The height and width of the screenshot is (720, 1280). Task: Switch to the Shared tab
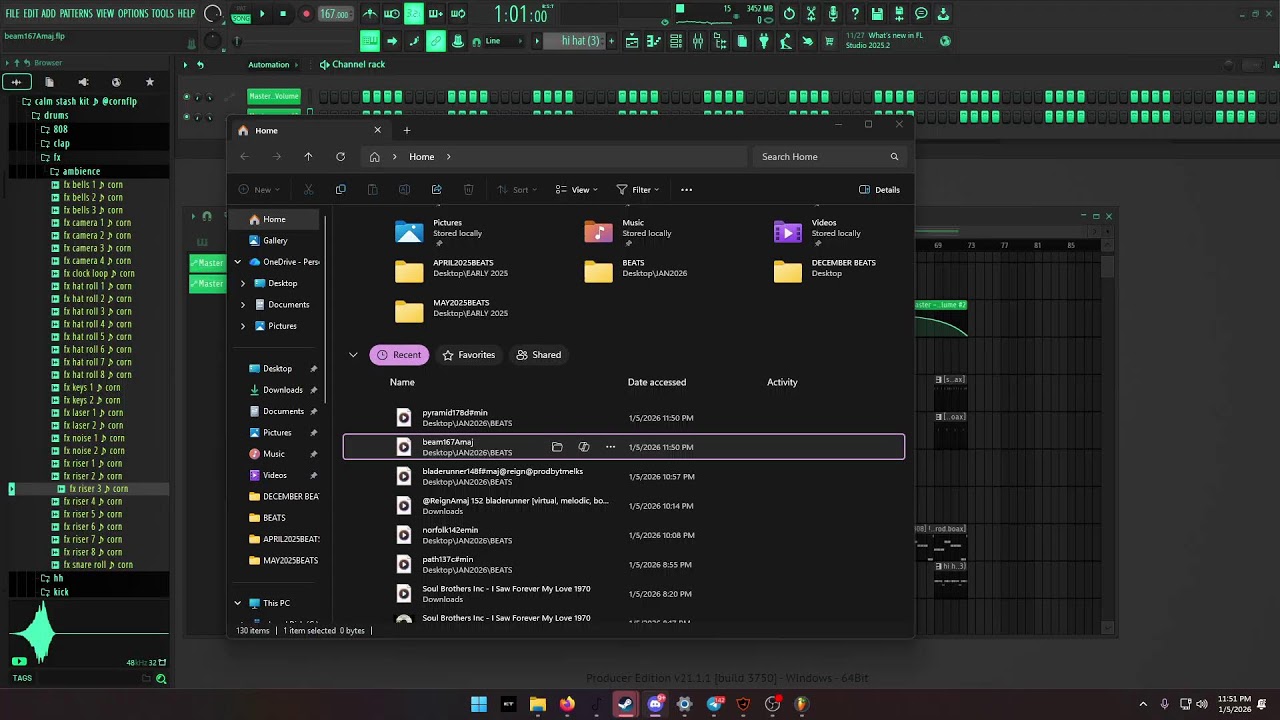538,355
